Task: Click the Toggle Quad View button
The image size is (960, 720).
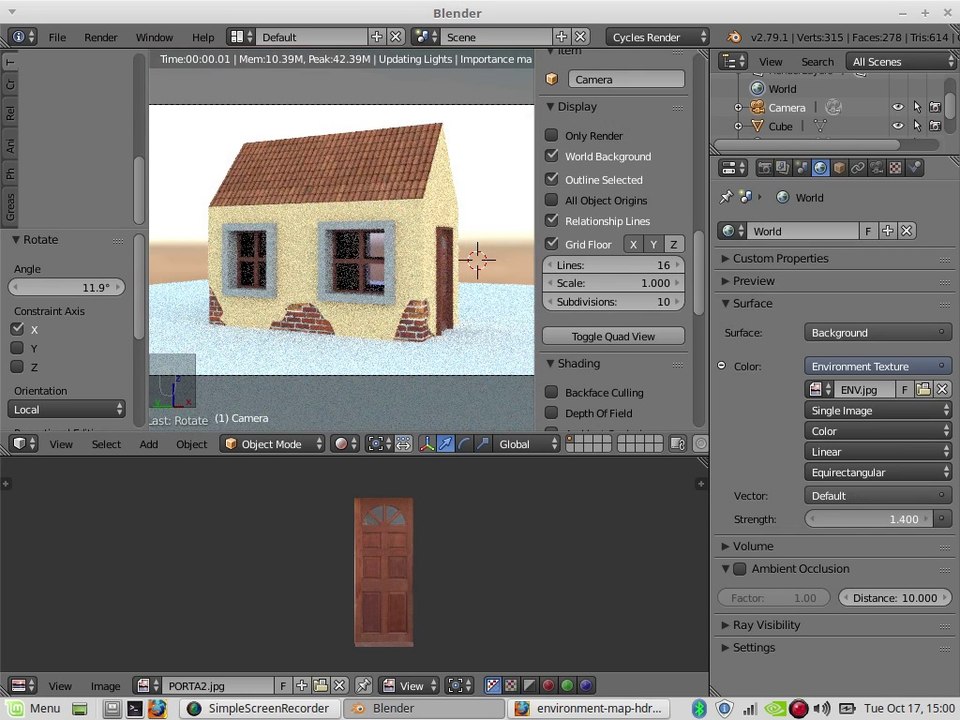Action: (613, 336)
